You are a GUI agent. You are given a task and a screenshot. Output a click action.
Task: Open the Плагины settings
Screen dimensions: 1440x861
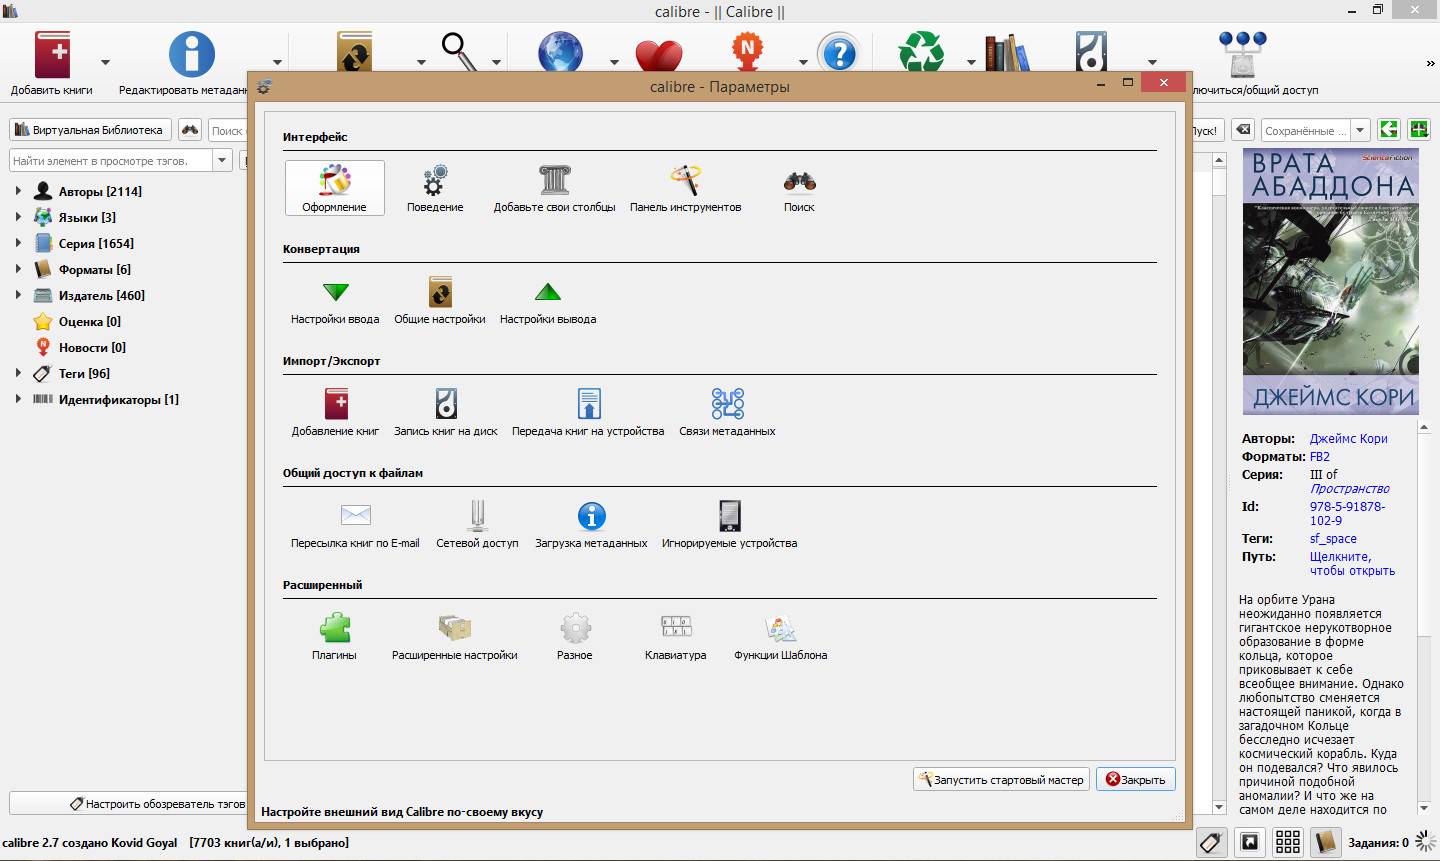pos(334,636)
